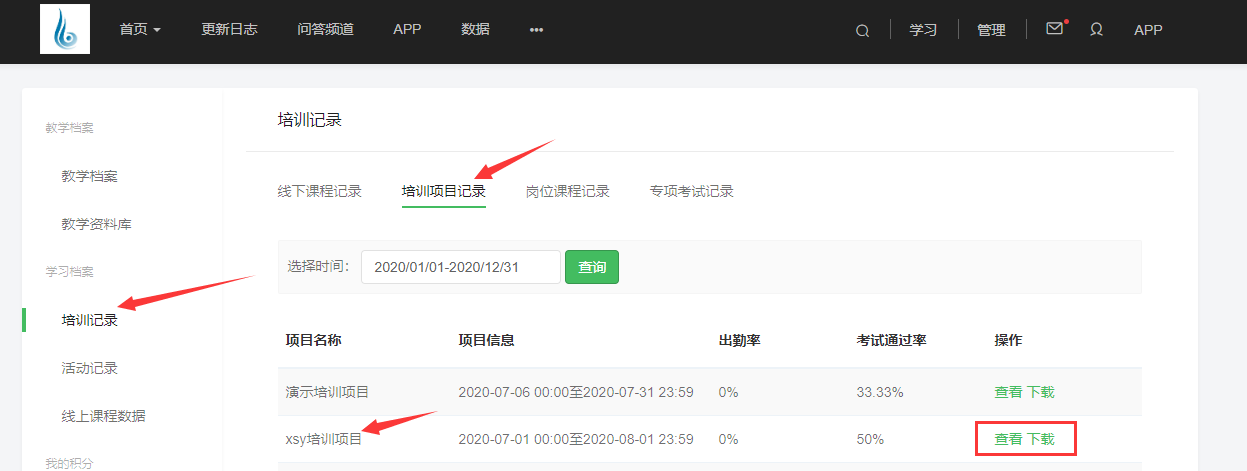Switch to the 岗位课程记录 tab

click(x=567, y=191)
